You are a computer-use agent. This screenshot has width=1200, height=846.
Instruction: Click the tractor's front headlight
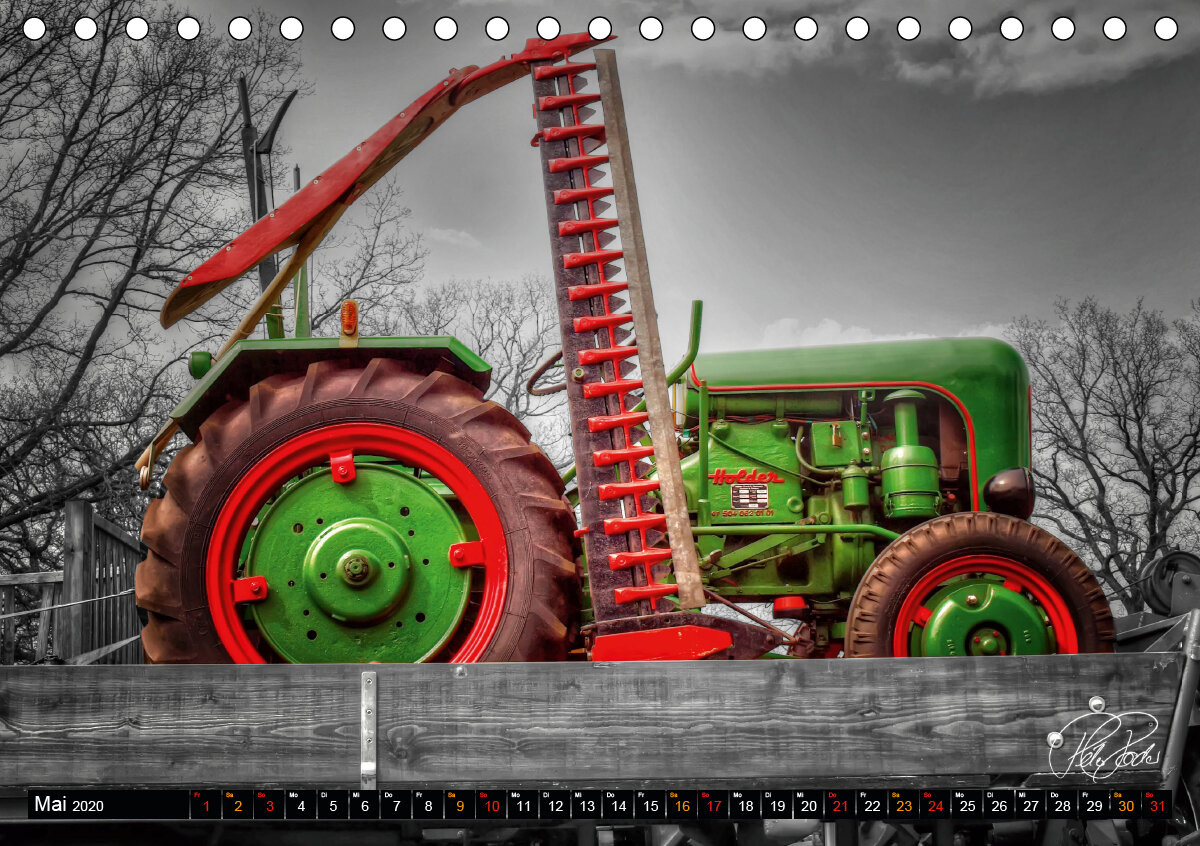pyautogui.click(x=1009, y=492)
